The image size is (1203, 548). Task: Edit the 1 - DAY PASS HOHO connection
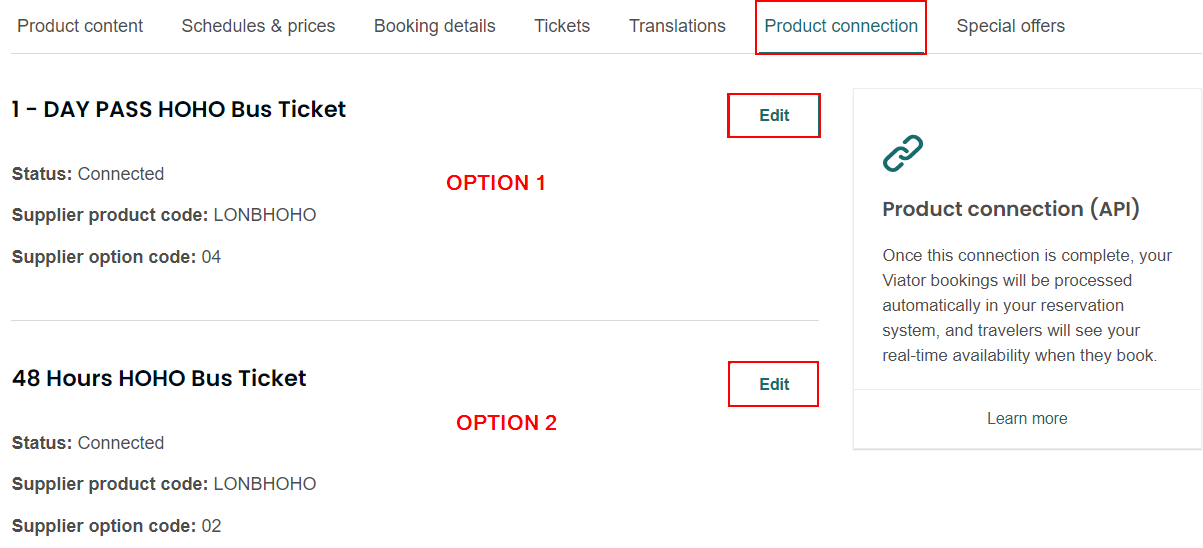point(774,115)
